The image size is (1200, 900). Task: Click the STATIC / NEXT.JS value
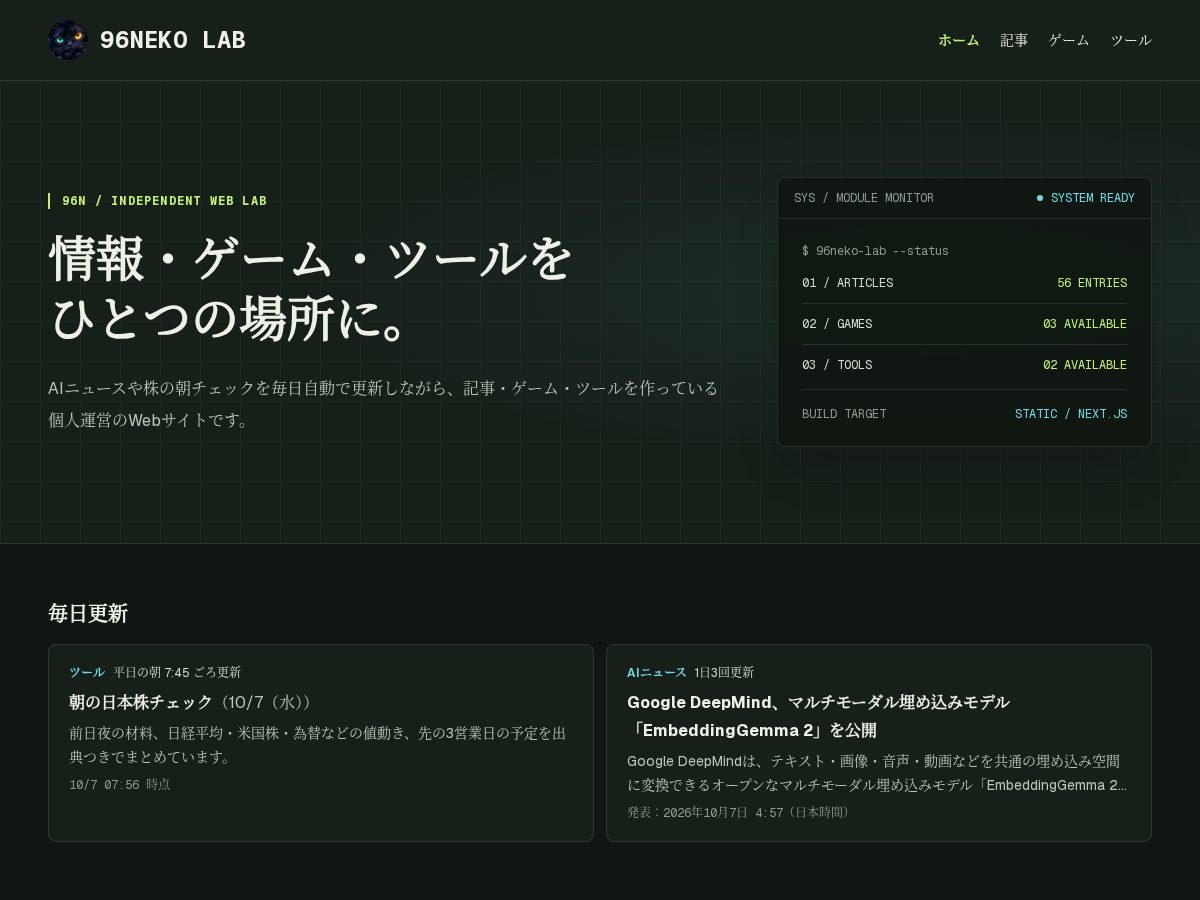(1071, 414)
